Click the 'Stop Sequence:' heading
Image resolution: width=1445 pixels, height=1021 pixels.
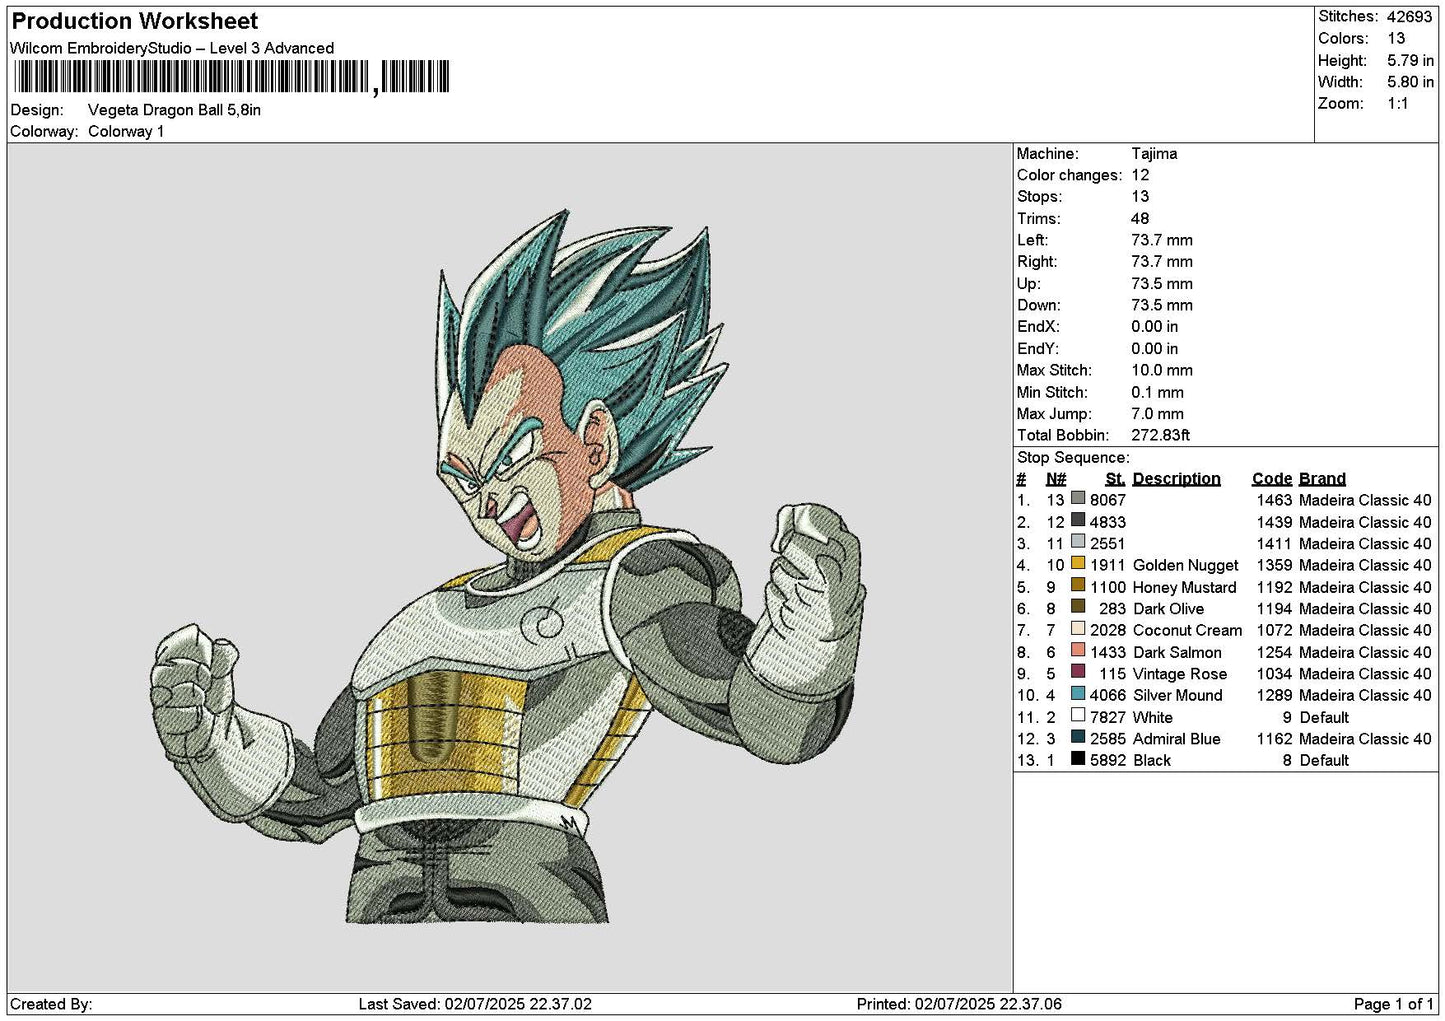point(1073,457)
